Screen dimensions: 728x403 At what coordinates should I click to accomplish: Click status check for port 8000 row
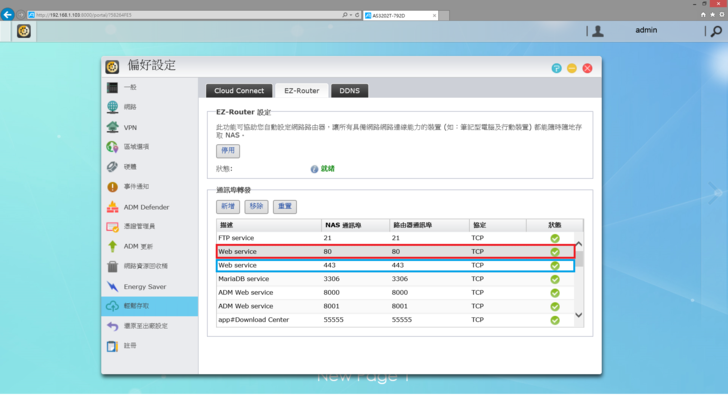pos(555,292)
